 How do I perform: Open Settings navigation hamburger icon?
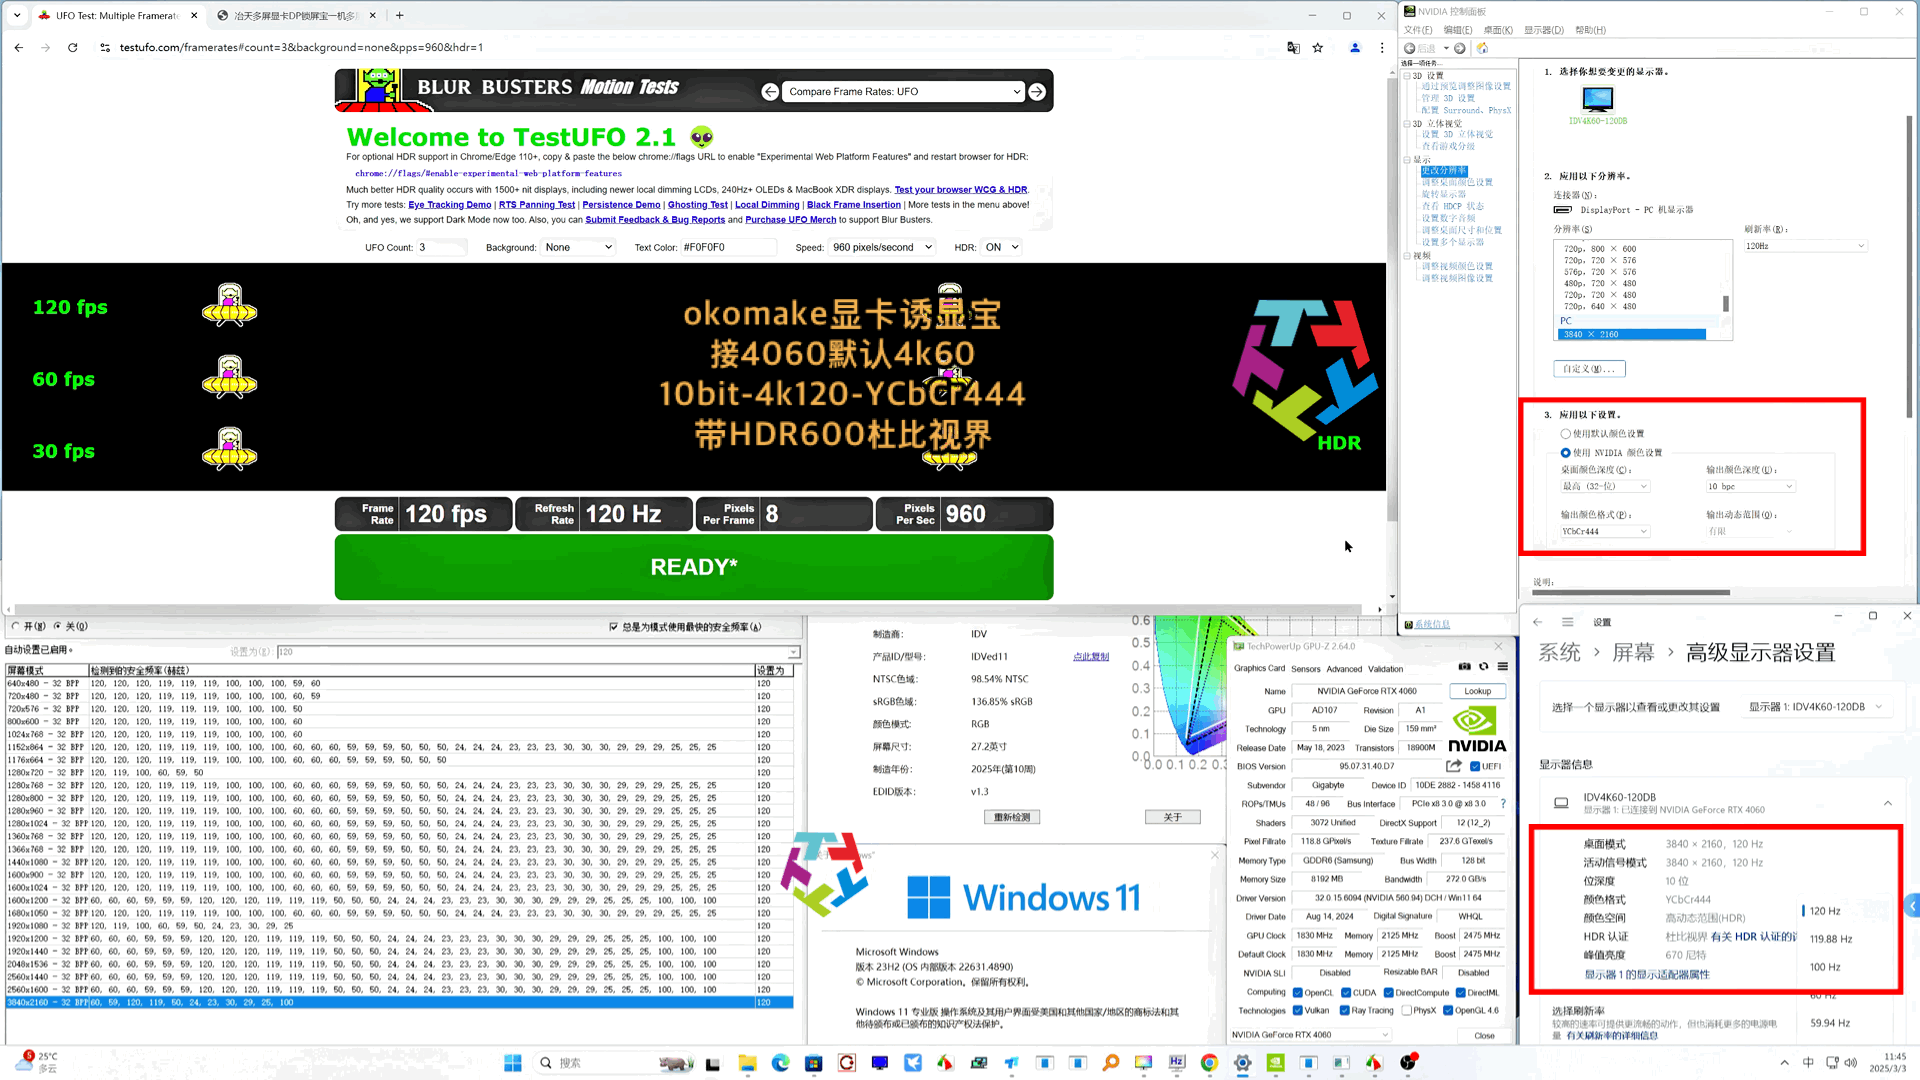click(1567, 622)
